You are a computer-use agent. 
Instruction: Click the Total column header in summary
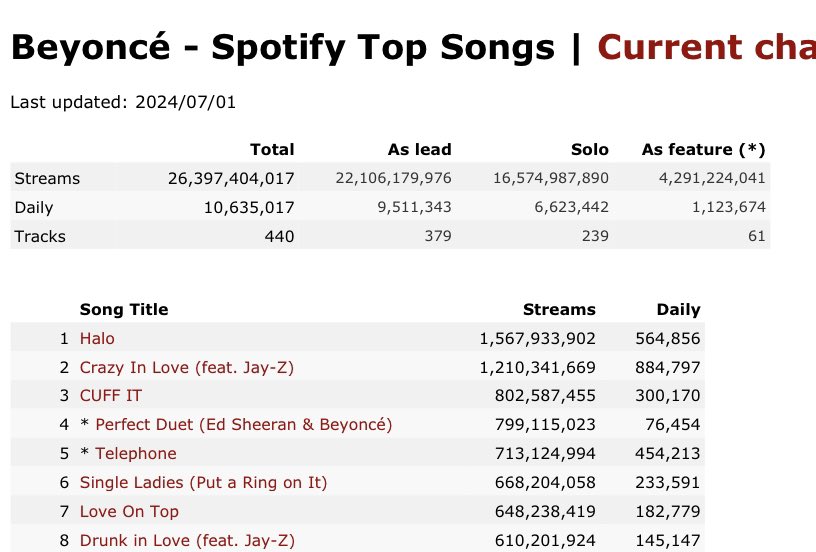(272, 150)
